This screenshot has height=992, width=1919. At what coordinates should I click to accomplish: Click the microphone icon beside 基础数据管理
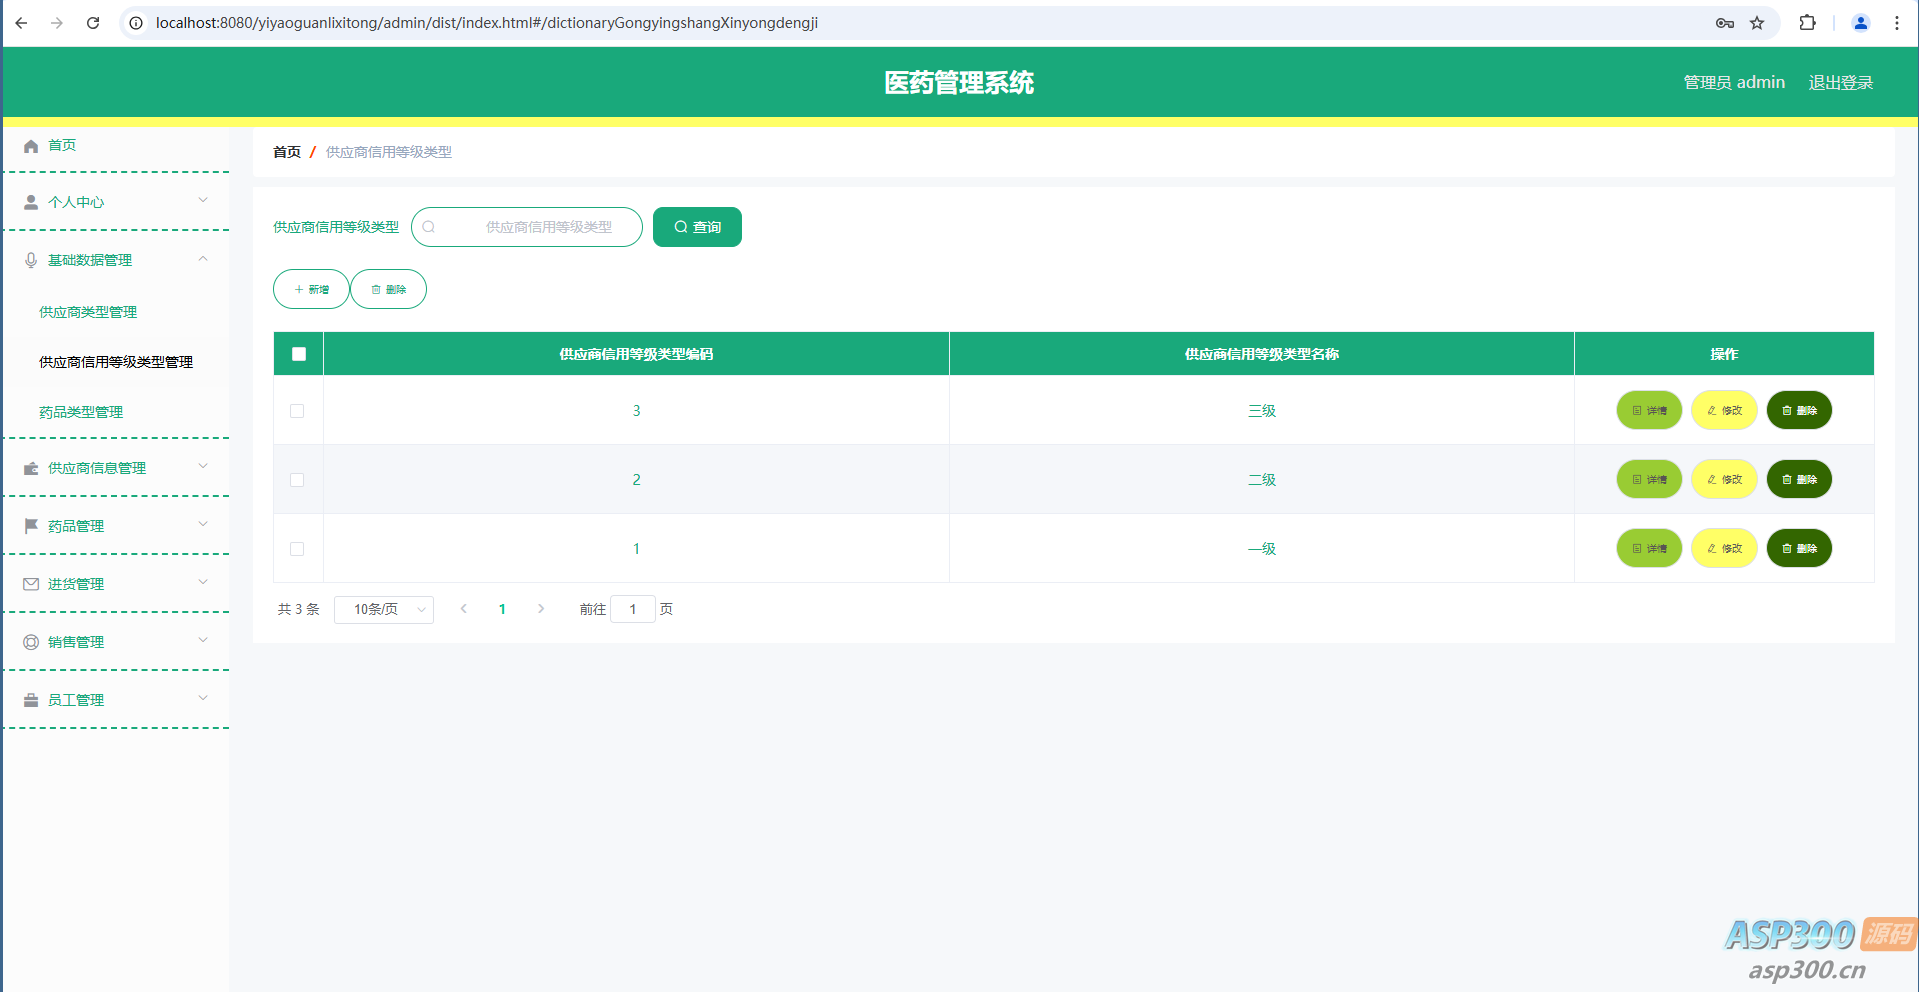(31, 260)
